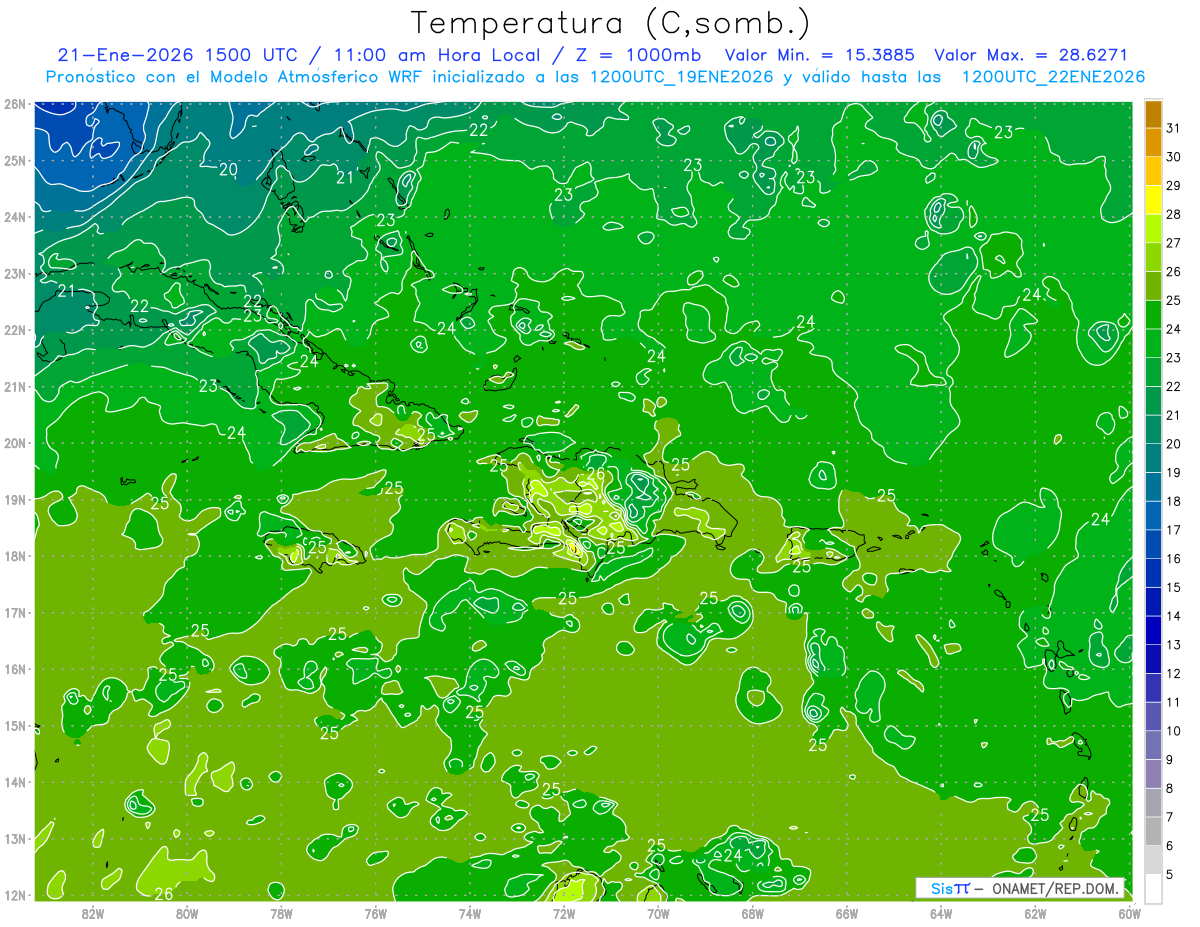The width and height of the screenshot is (1200, 927).
Task: Pick the yellow legend swatch between 28 and 29
Action: [1153, 199]
